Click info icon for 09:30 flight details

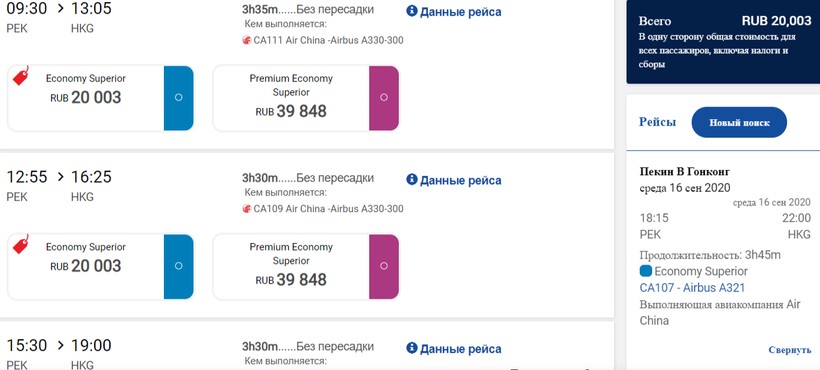(412, 11)
